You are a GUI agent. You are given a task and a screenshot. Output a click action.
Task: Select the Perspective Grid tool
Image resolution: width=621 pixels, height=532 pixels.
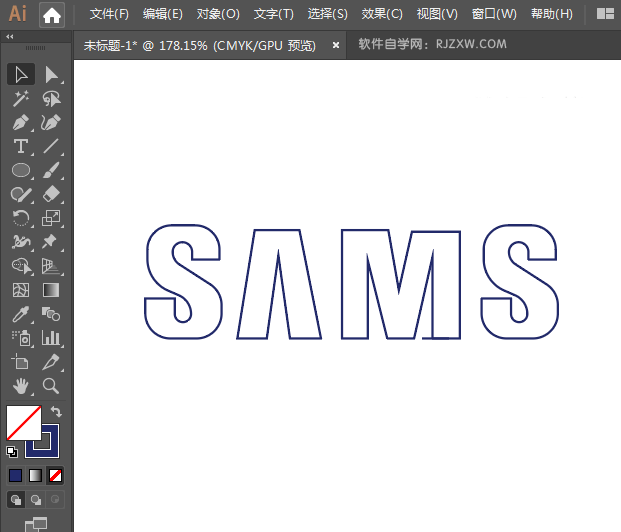(x=51, y=266)
